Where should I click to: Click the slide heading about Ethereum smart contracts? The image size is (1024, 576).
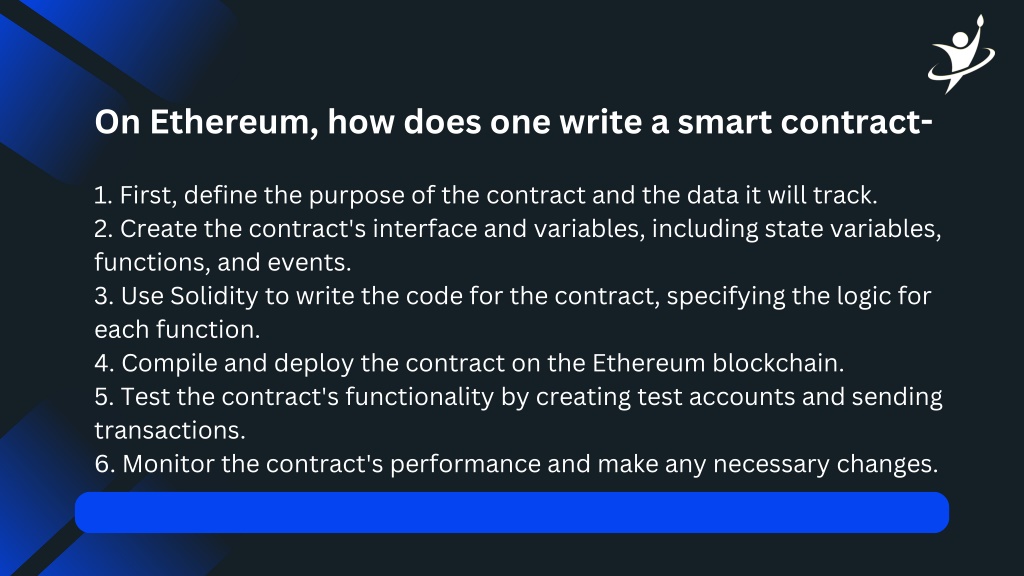(x=513, y=122)
